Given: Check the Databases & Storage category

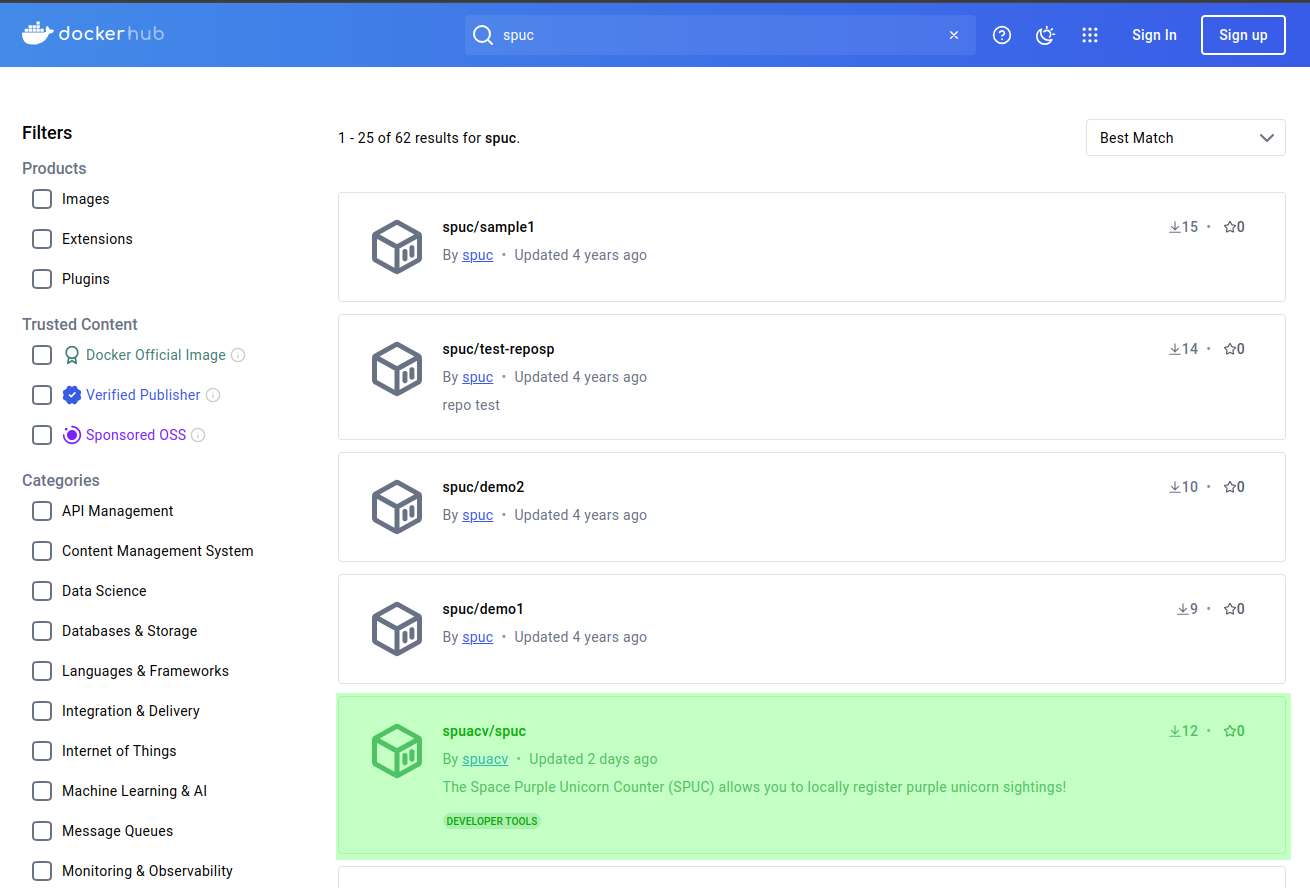Looking at the screenshot, I should 42,631.
